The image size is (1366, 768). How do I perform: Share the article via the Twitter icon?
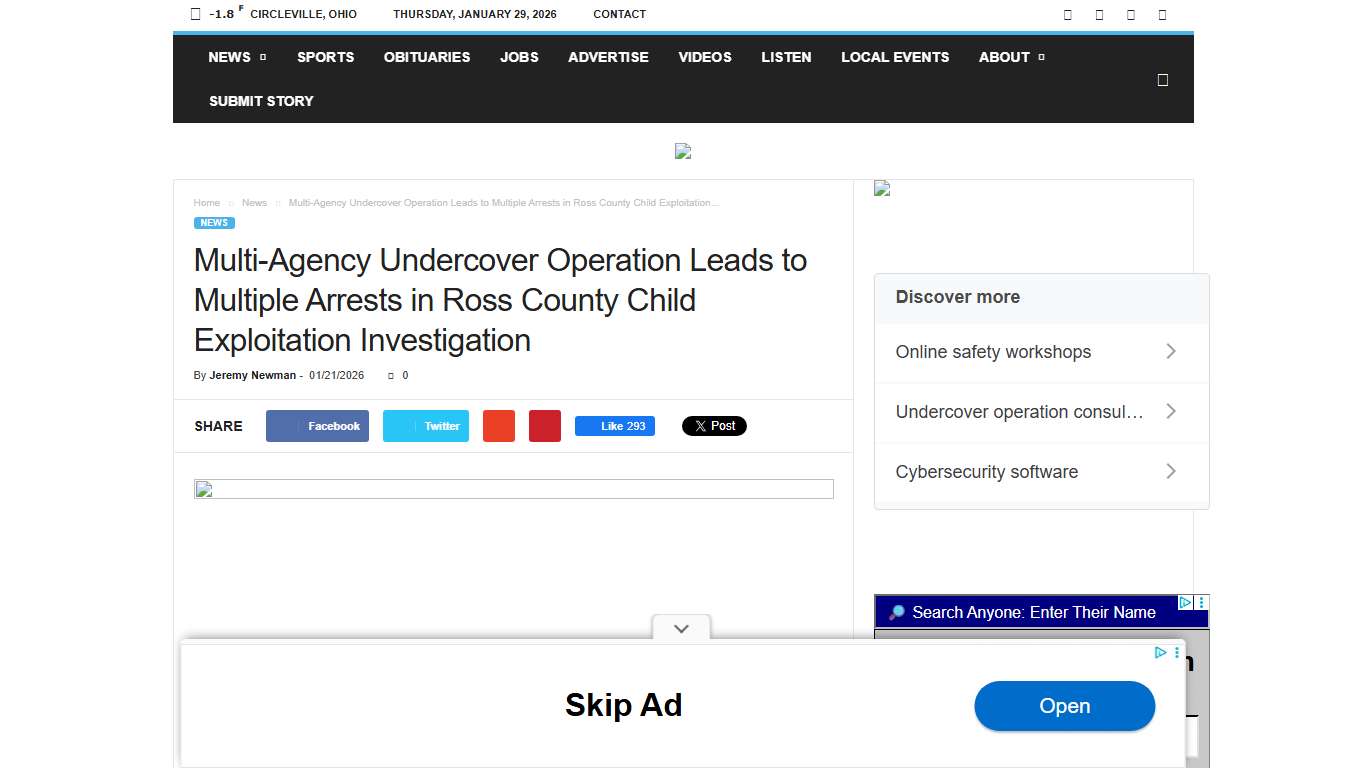pyautogui.click(x=426, y=426)
